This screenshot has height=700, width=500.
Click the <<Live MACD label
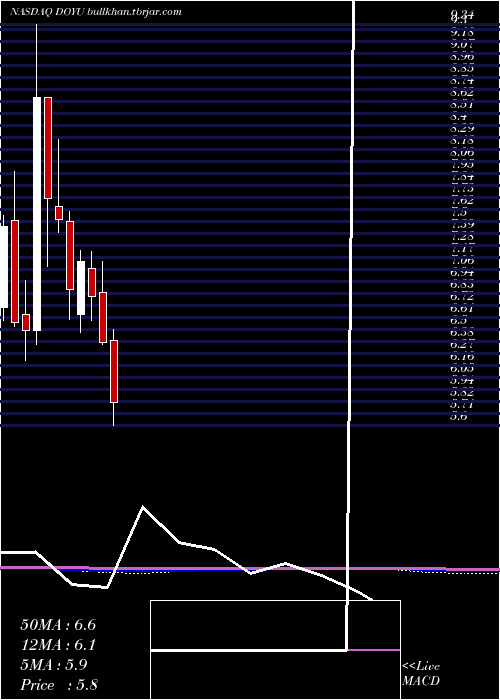click(421, 674)
